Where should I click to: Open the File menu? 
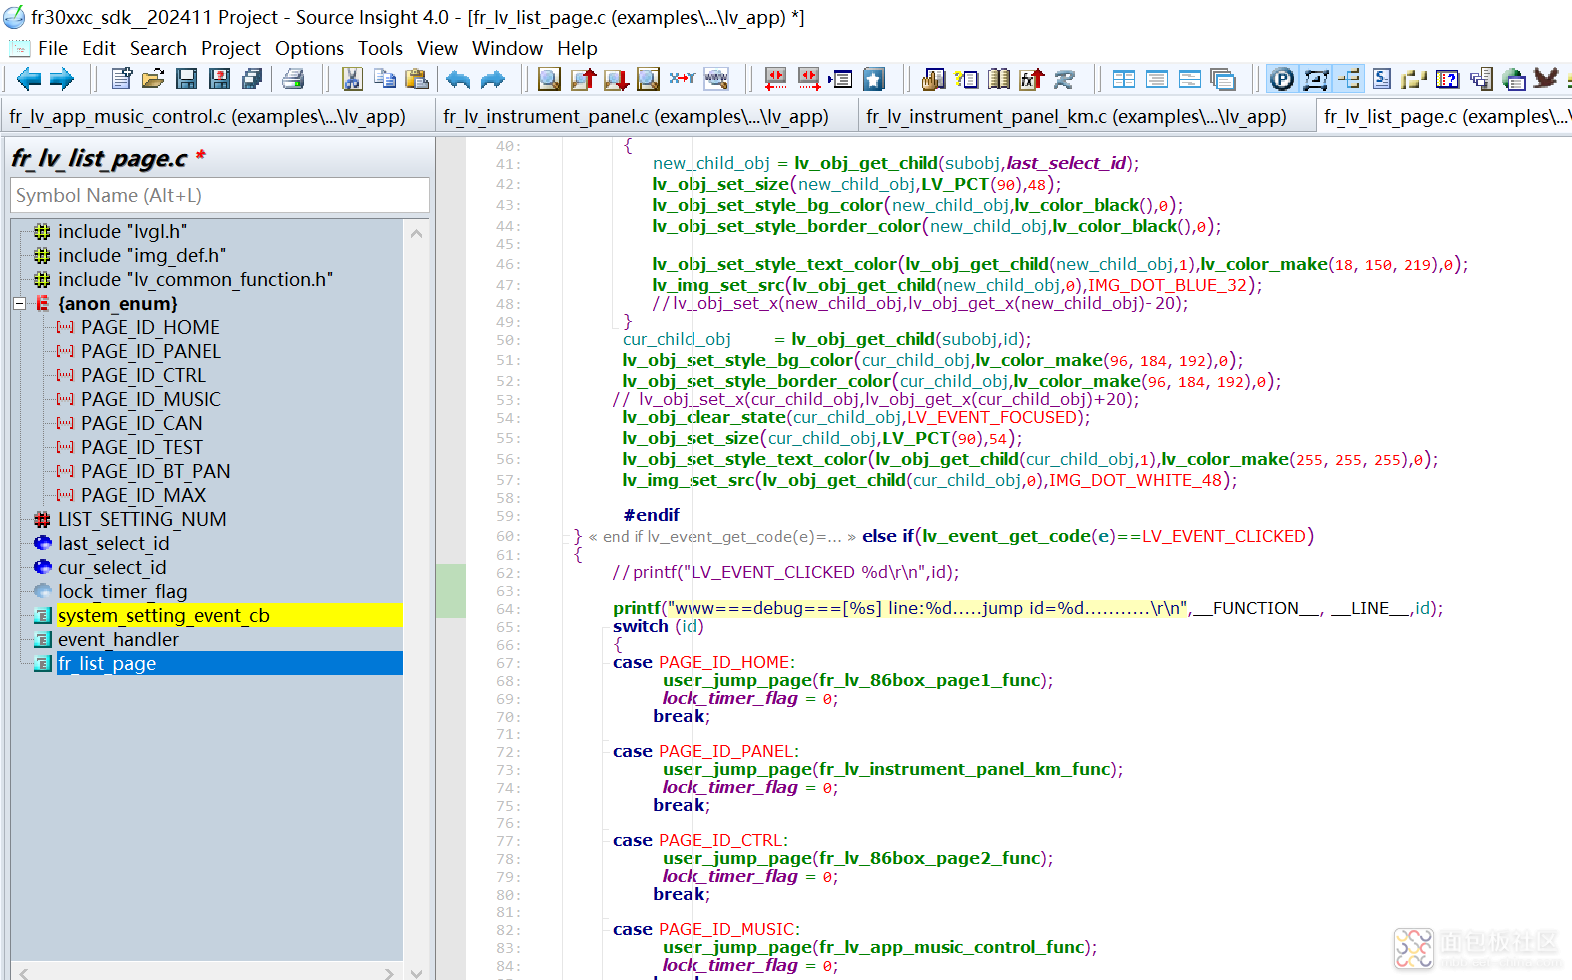pyautogui.click(x=53, y=48)
